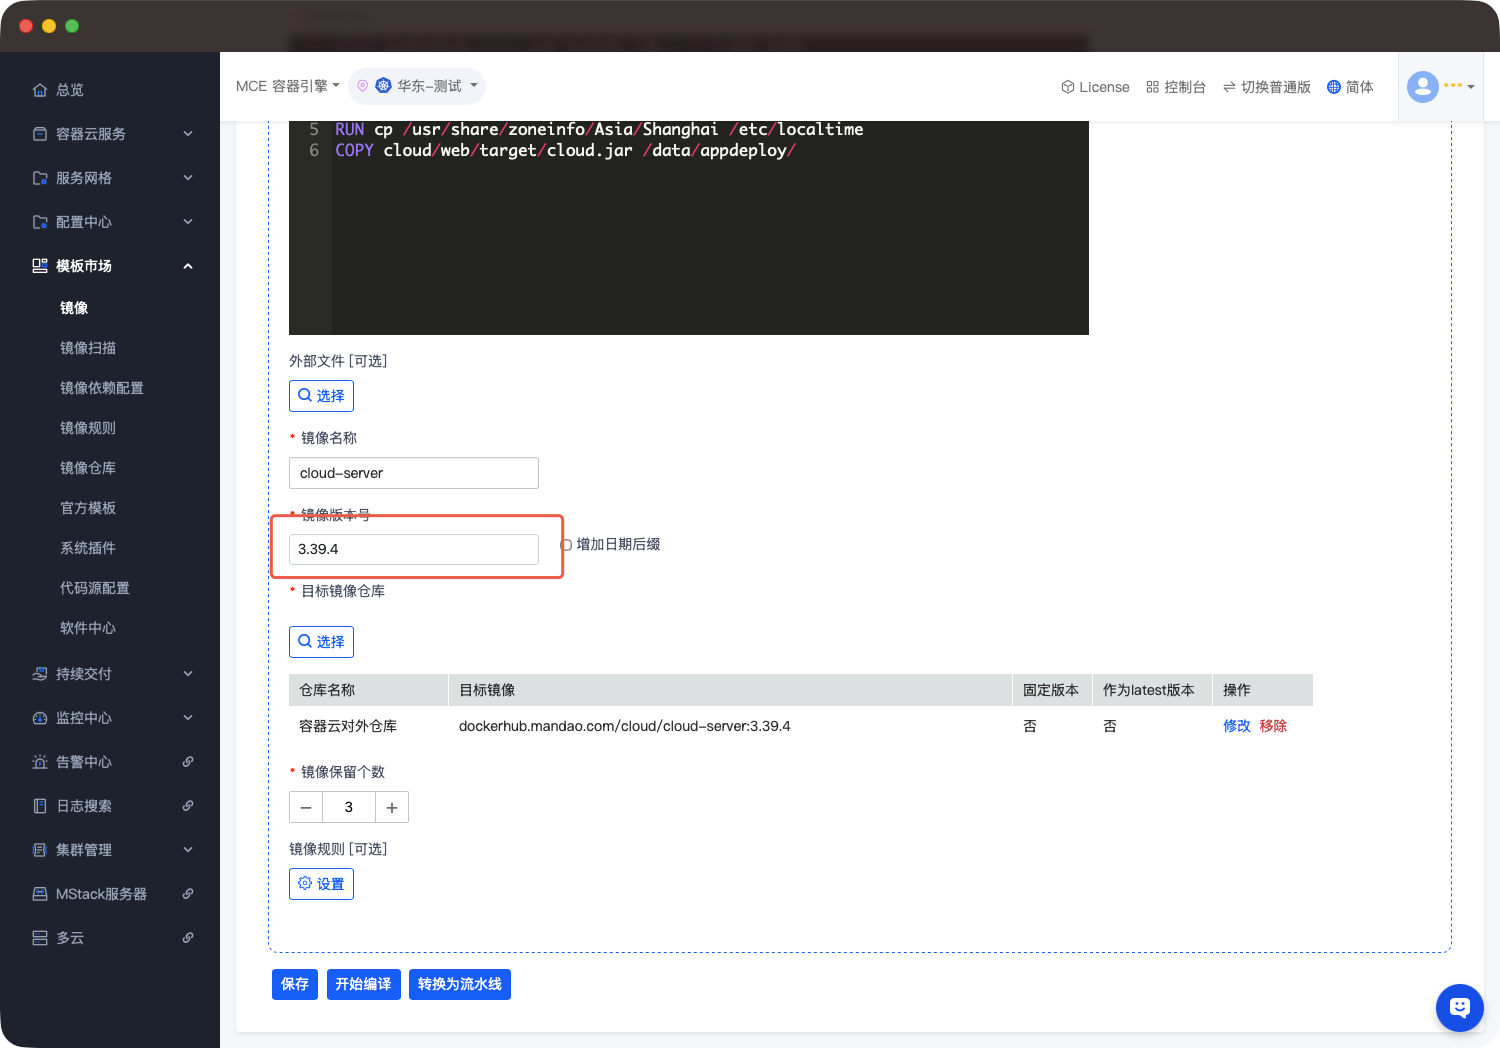Click the 简体 language globe icon

tap(1333, 87)
